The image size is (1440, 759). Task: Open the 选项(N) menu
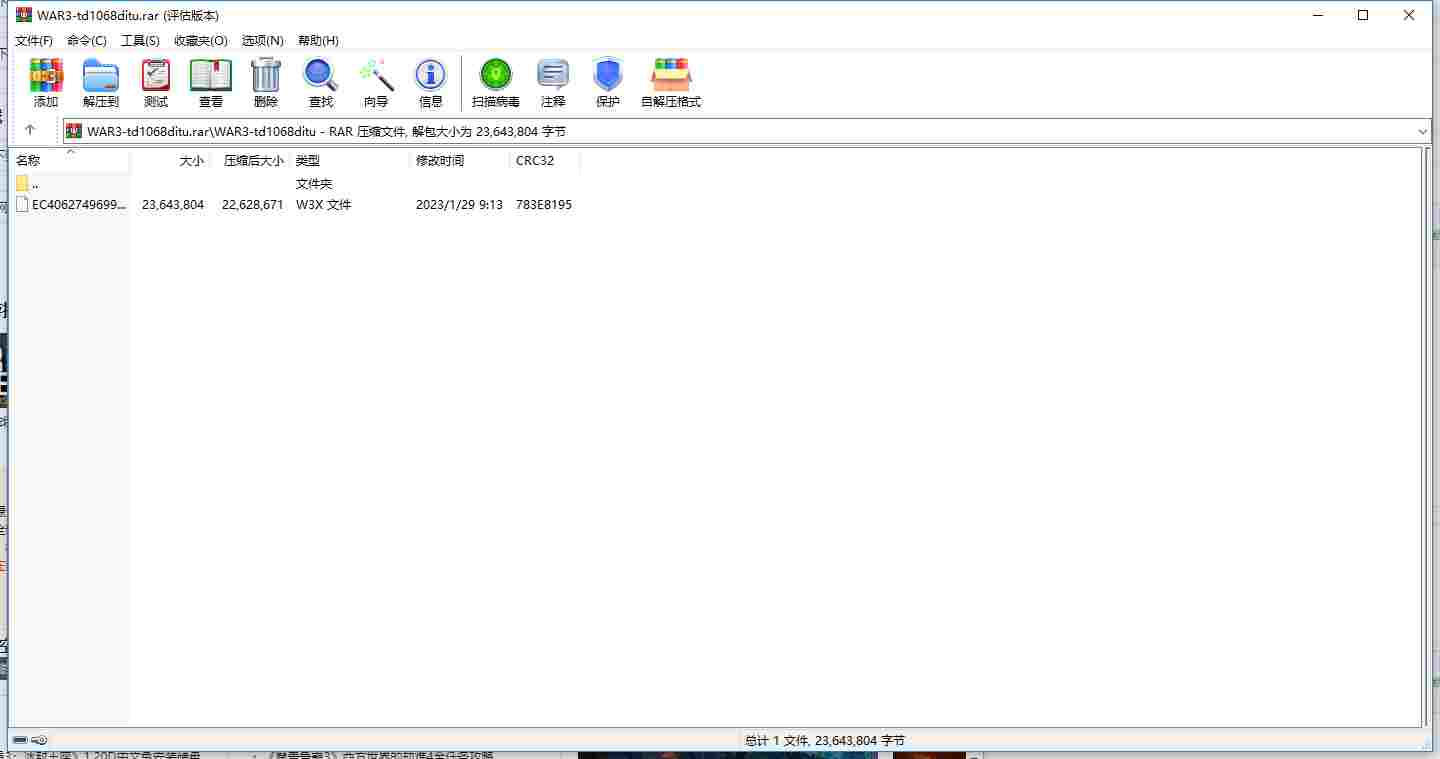(x=263, y=40)
